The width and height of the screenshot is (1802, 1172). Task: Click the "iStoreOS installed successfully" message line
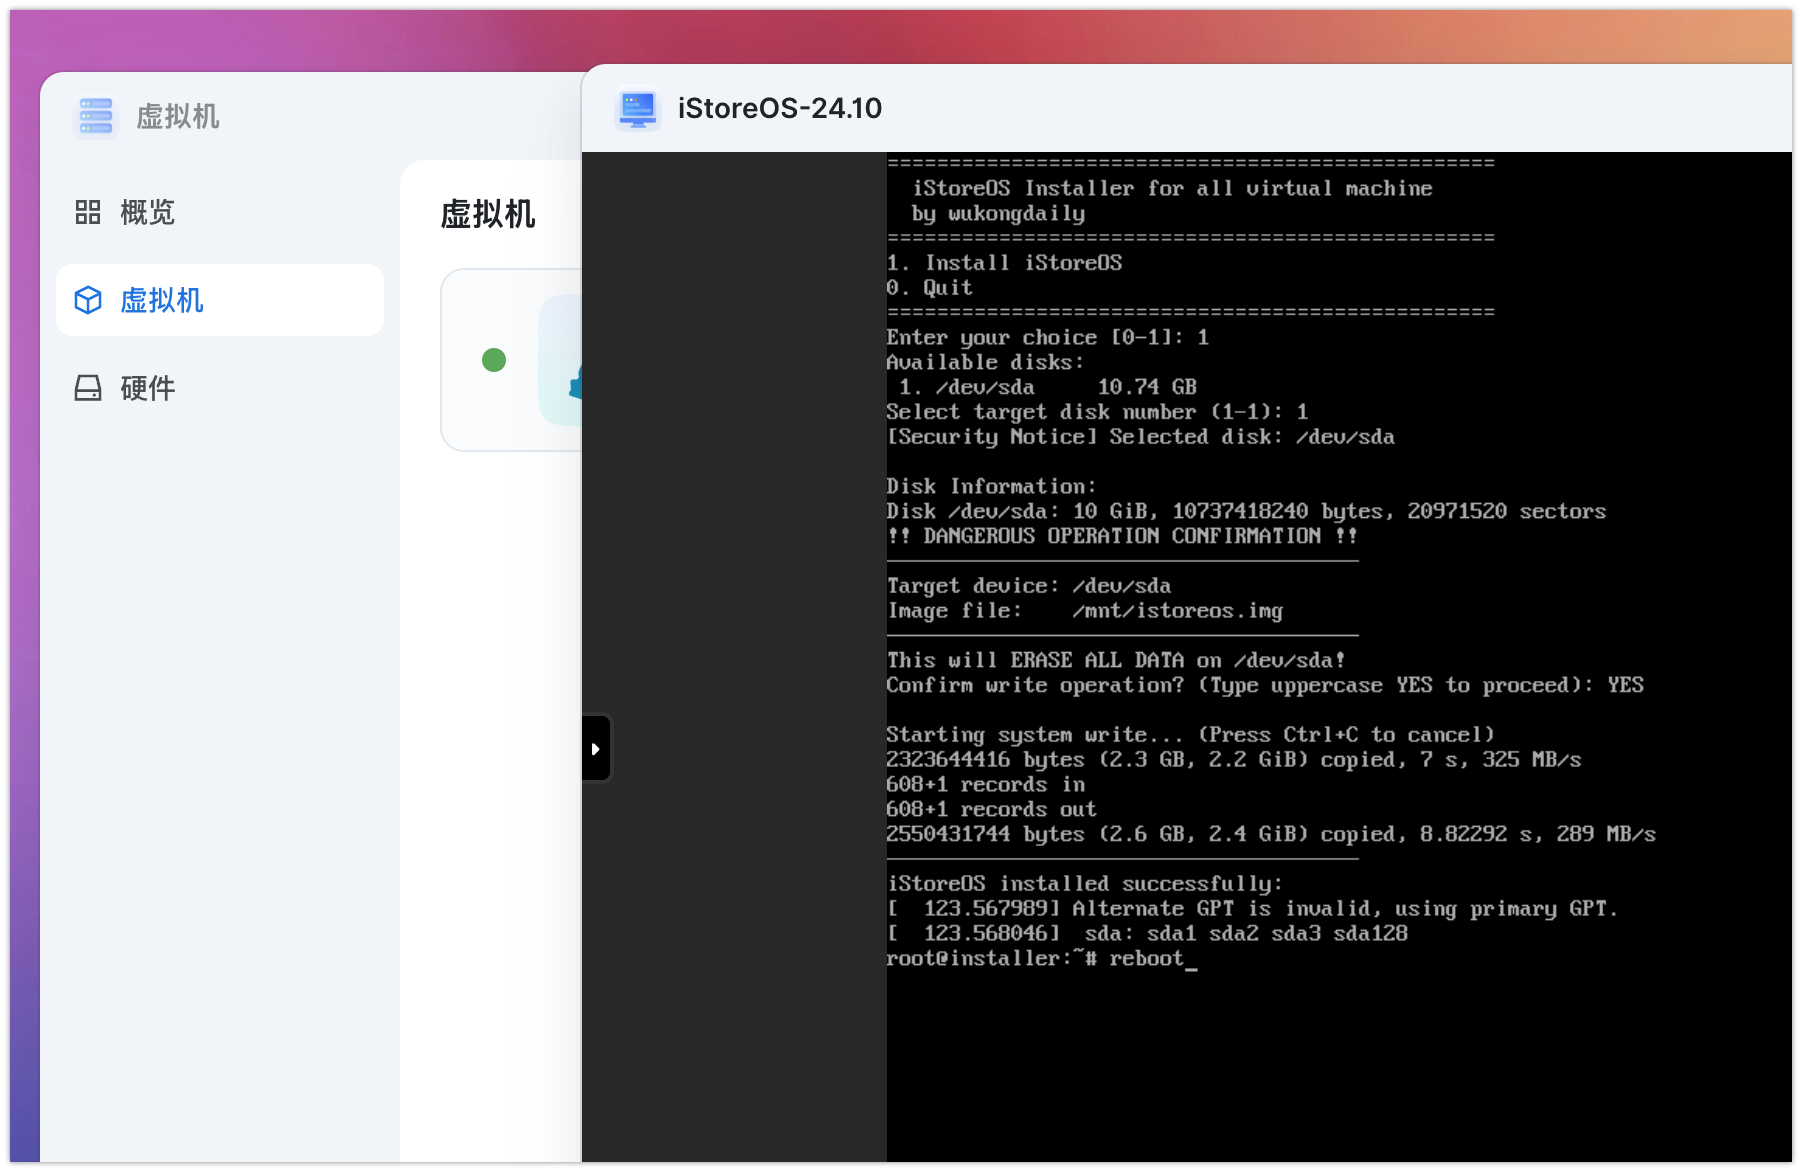click(x=1084, y=884)
